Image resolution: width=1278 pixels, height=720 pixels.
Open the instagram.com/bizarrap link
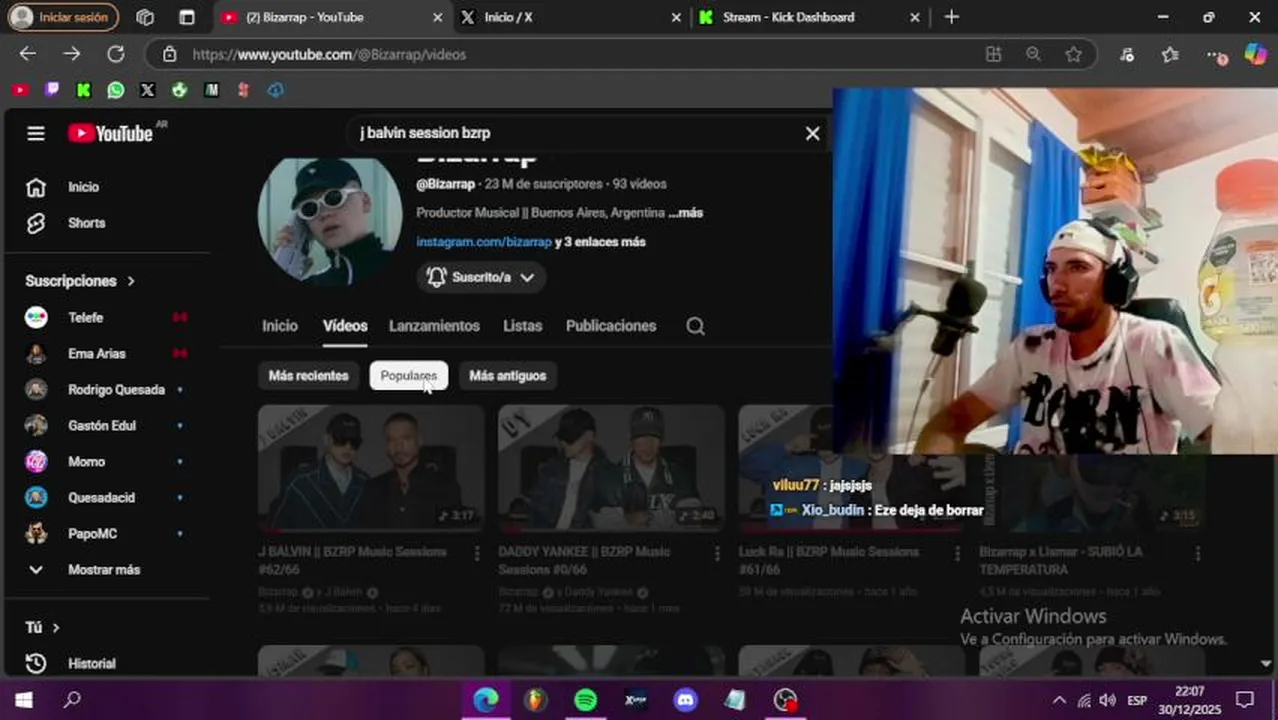(484, 242)
